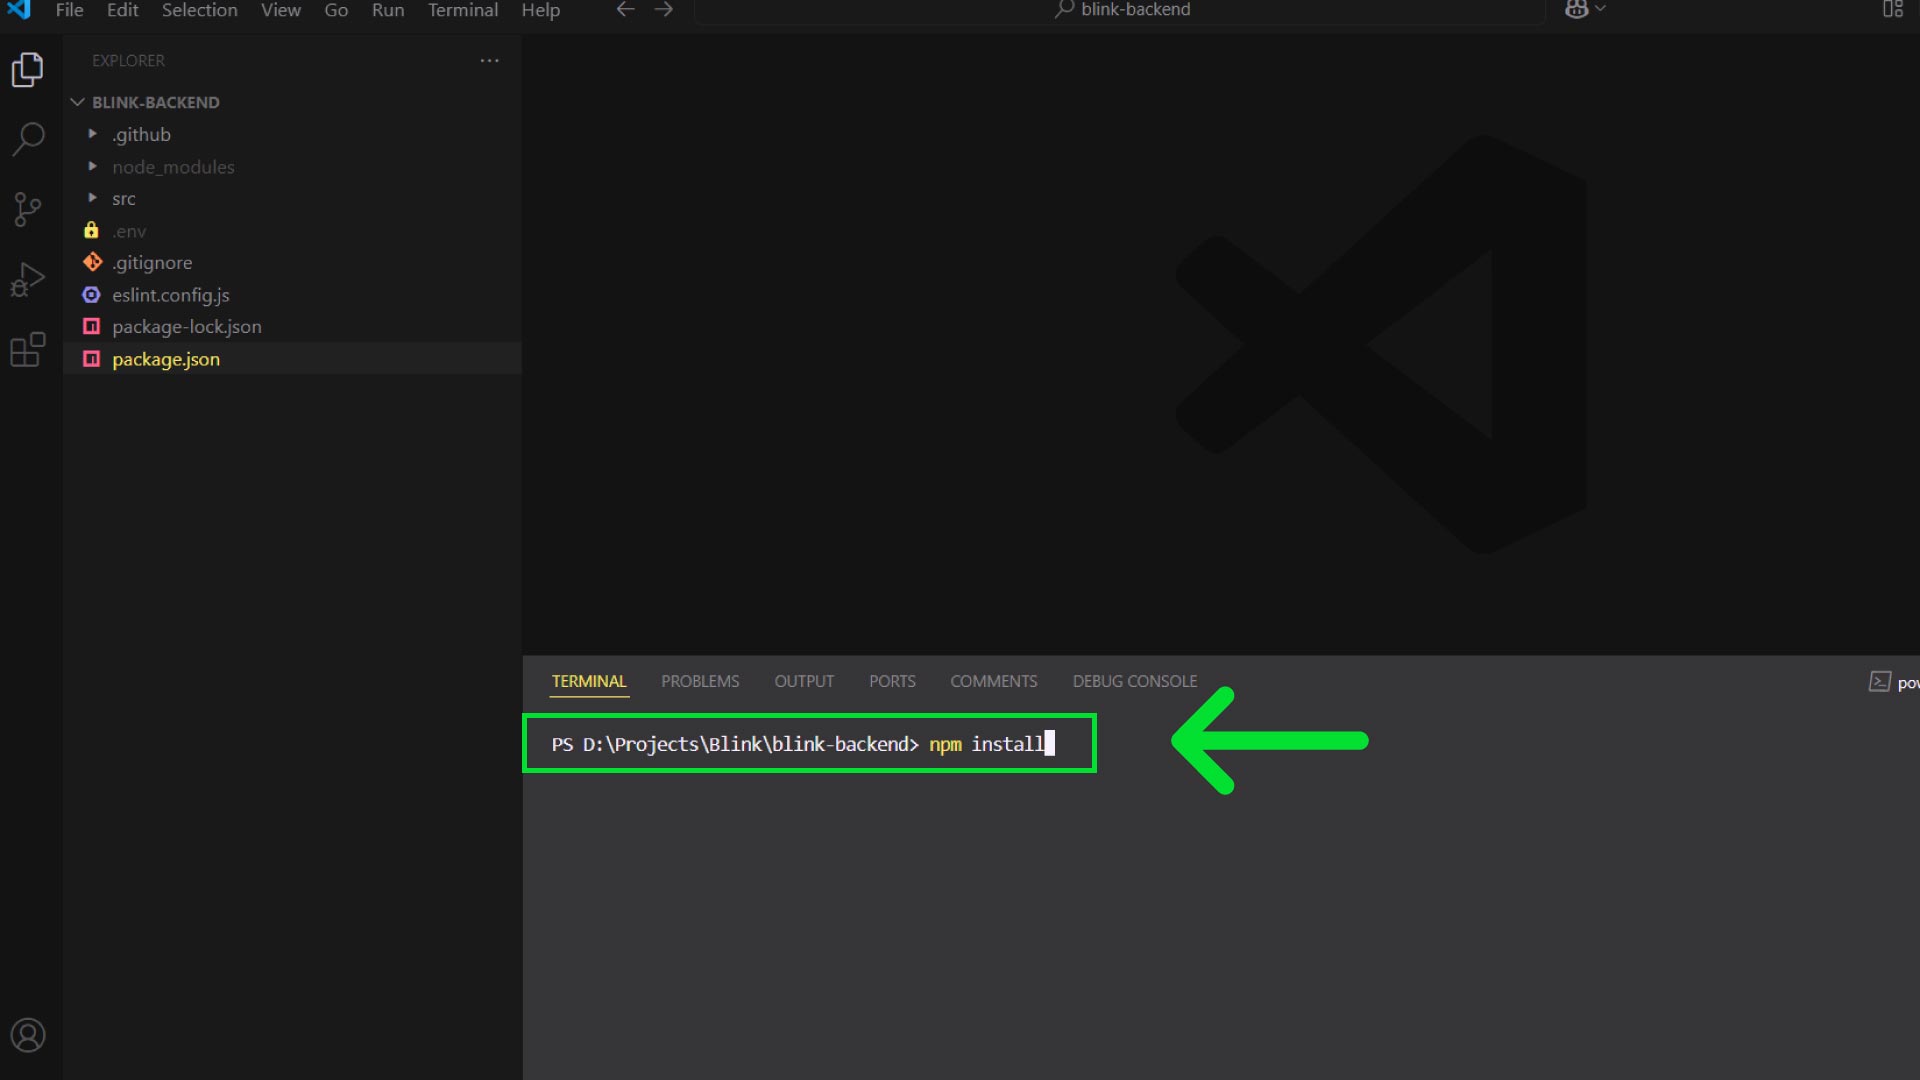Open the Terminal menu
Screen dimensions: 1920x1080
pos(462,10)
